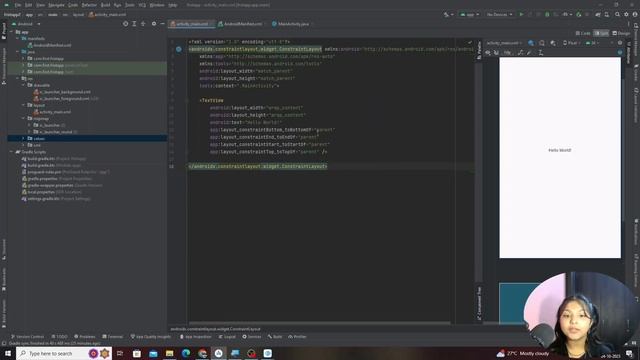This screenshot has height=360, width=640.
Task: Open the Build menu
Action: tap(105, 5)
